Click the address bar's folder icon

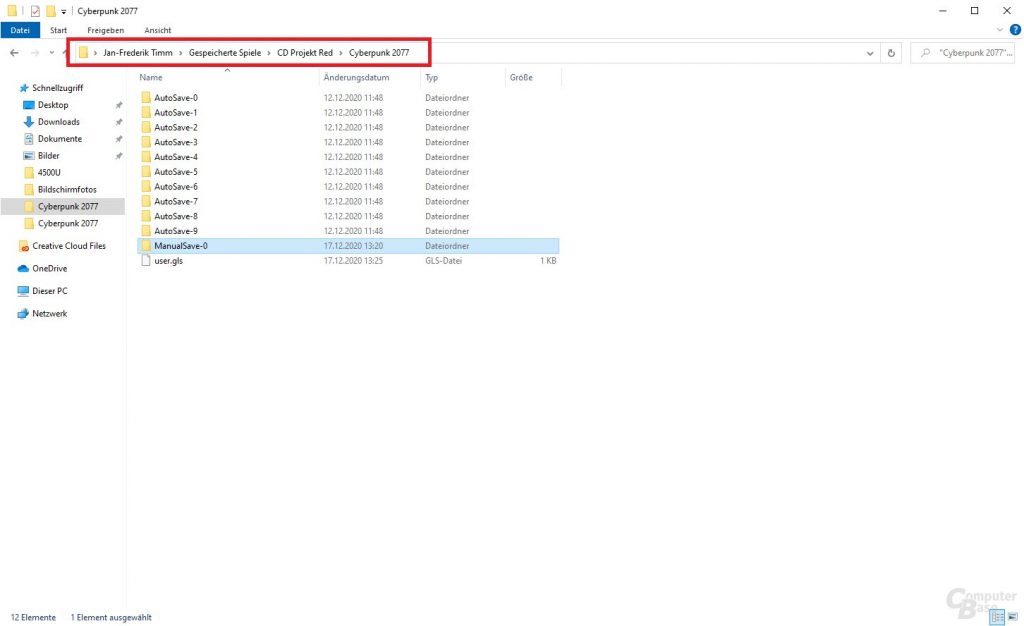[83, 52]
